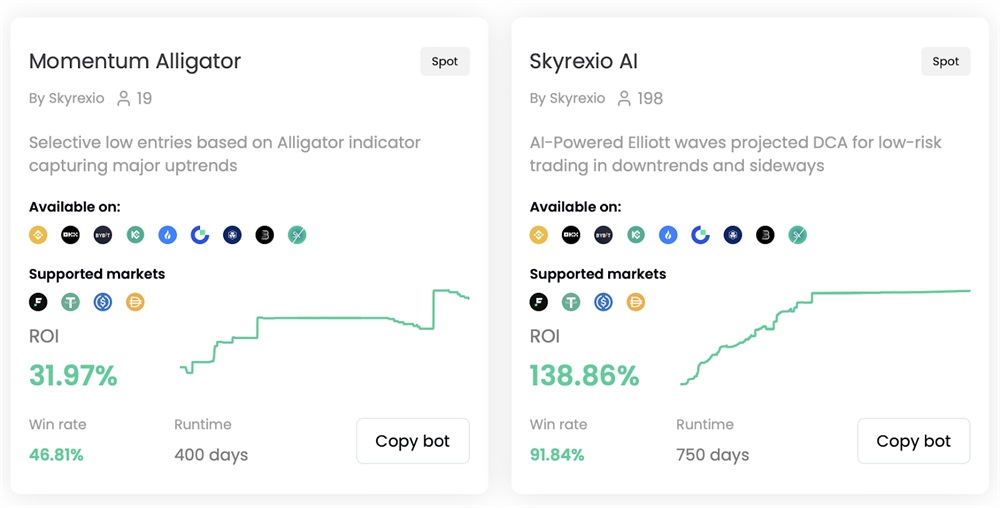Click the Tether USDT icon, Momentum Alligator card
1000x508 pixels.
click(71, 301)
